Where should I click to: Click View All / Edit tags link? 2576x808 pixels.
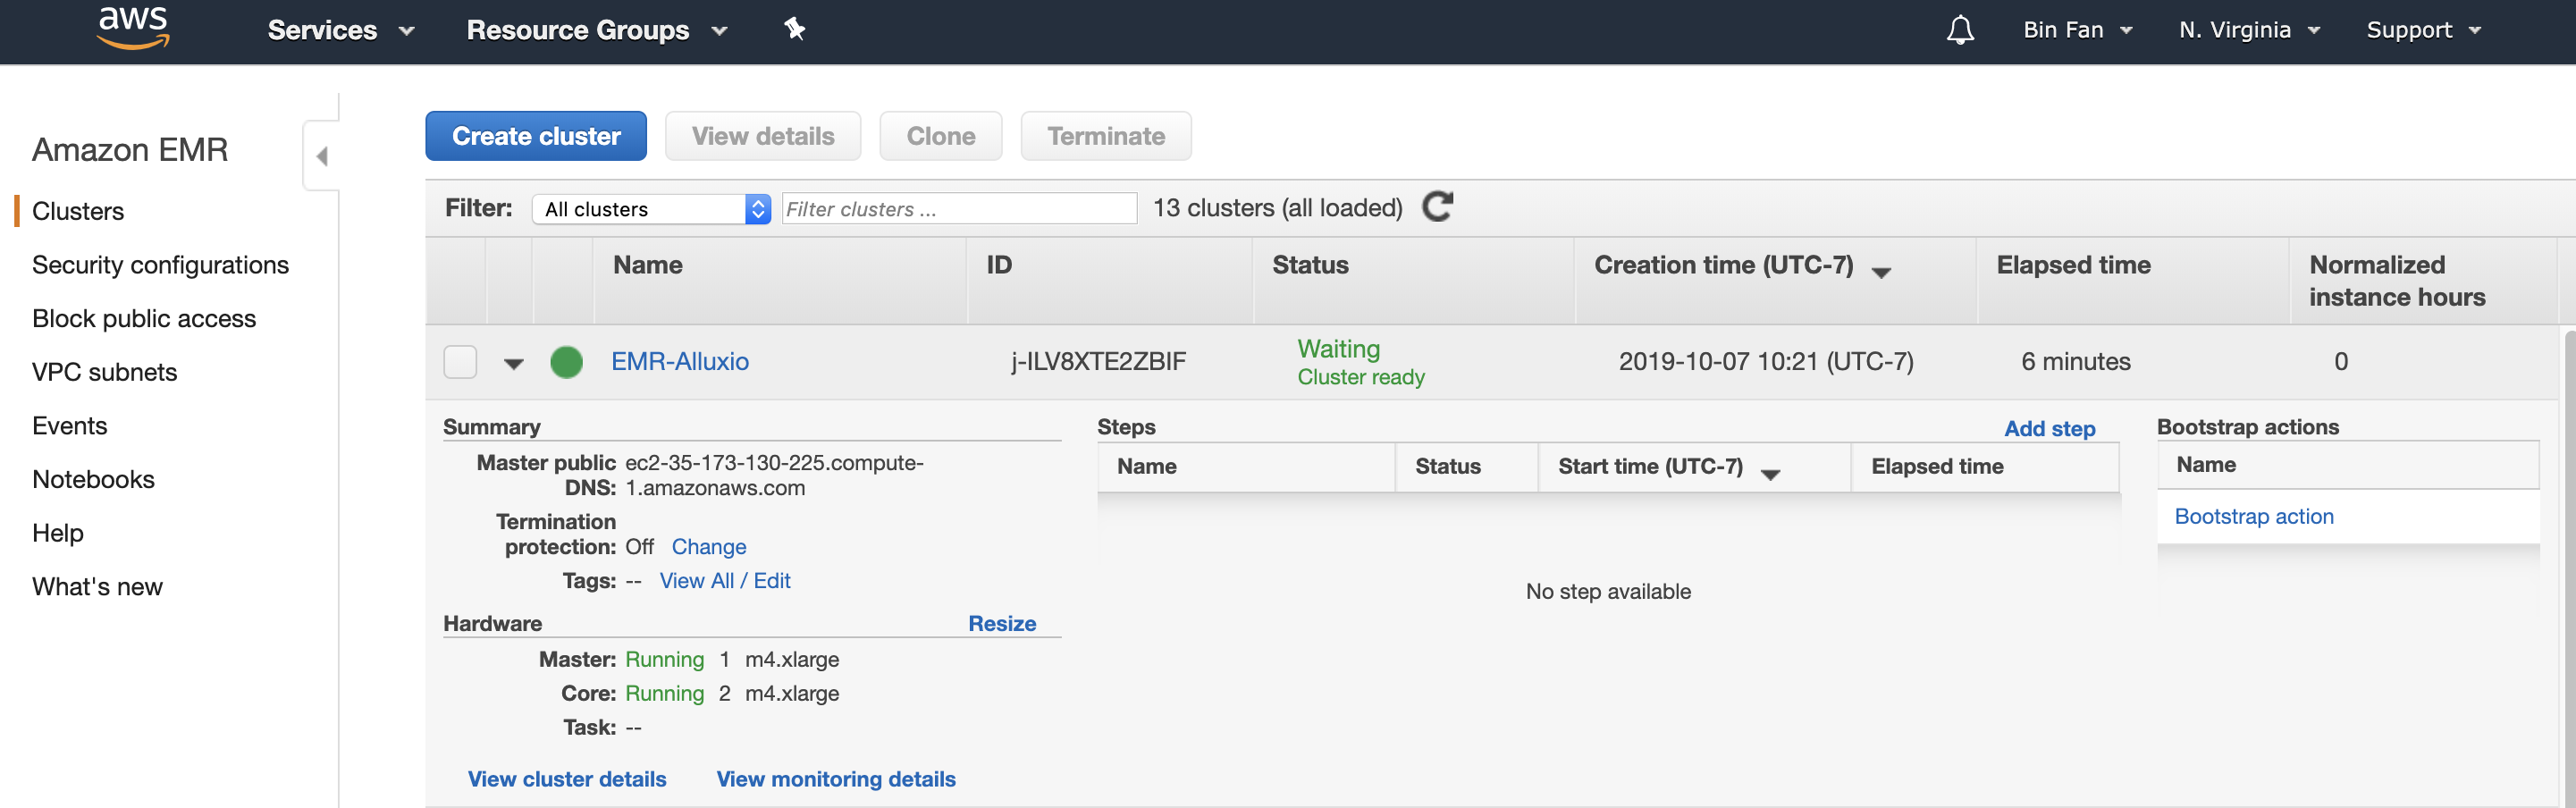click(725, 581)
